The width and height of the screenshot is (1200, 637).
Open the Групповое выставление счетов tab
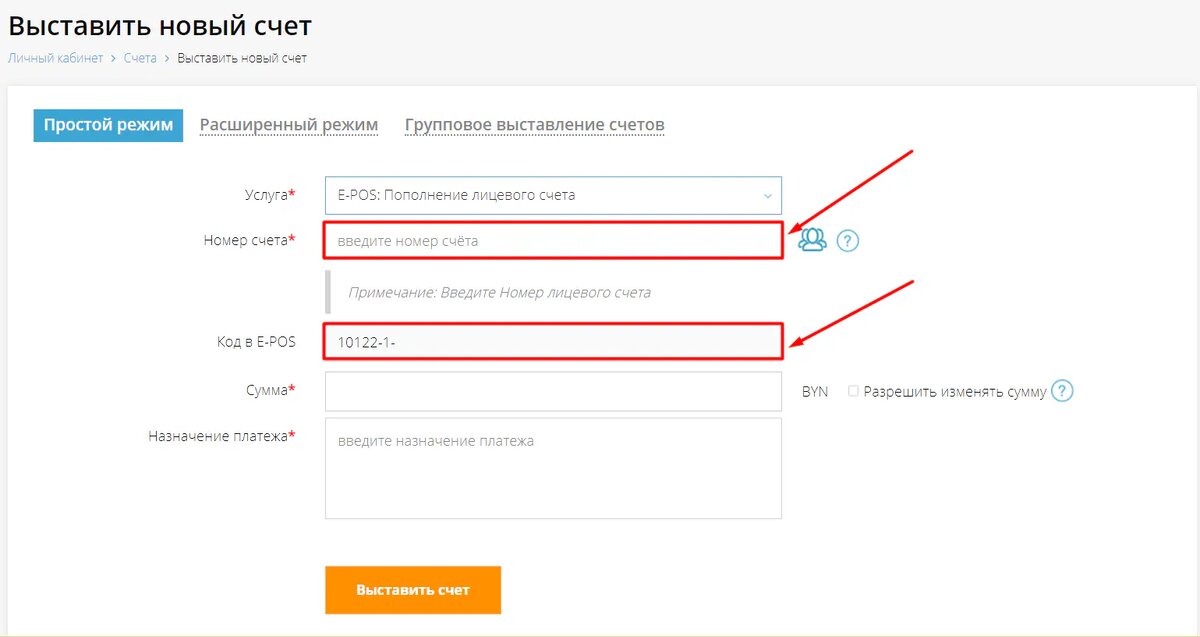534,124
